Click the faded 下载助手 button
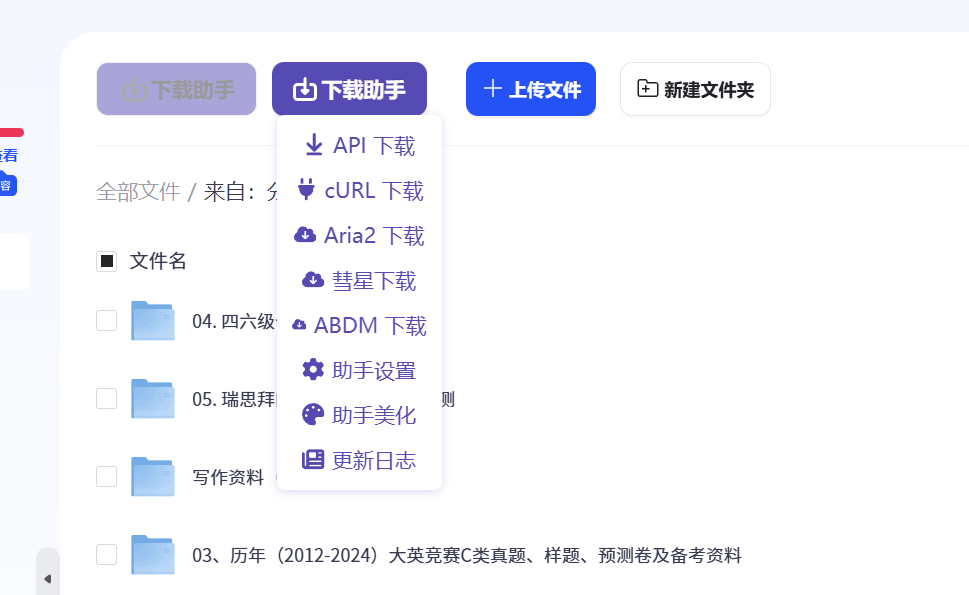 pos(176,89)
